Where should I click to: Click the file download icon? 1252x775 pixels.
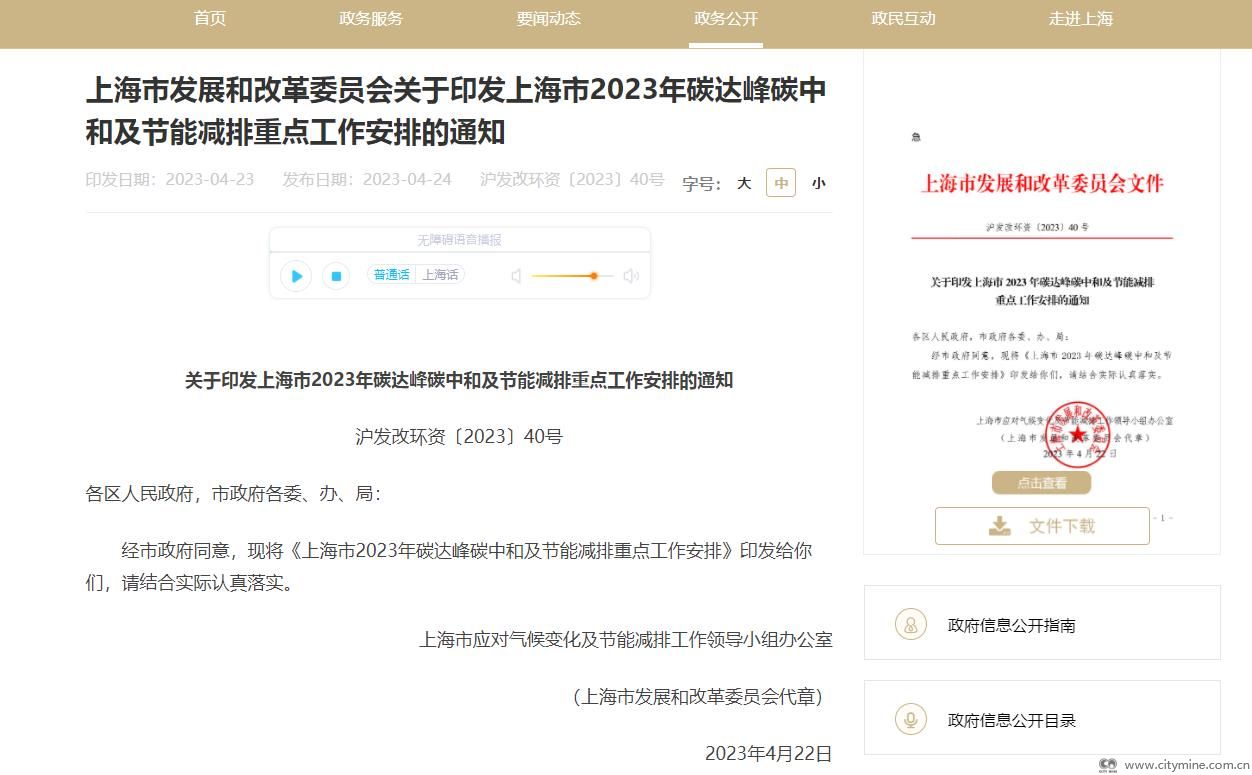[x=999, y=526]
